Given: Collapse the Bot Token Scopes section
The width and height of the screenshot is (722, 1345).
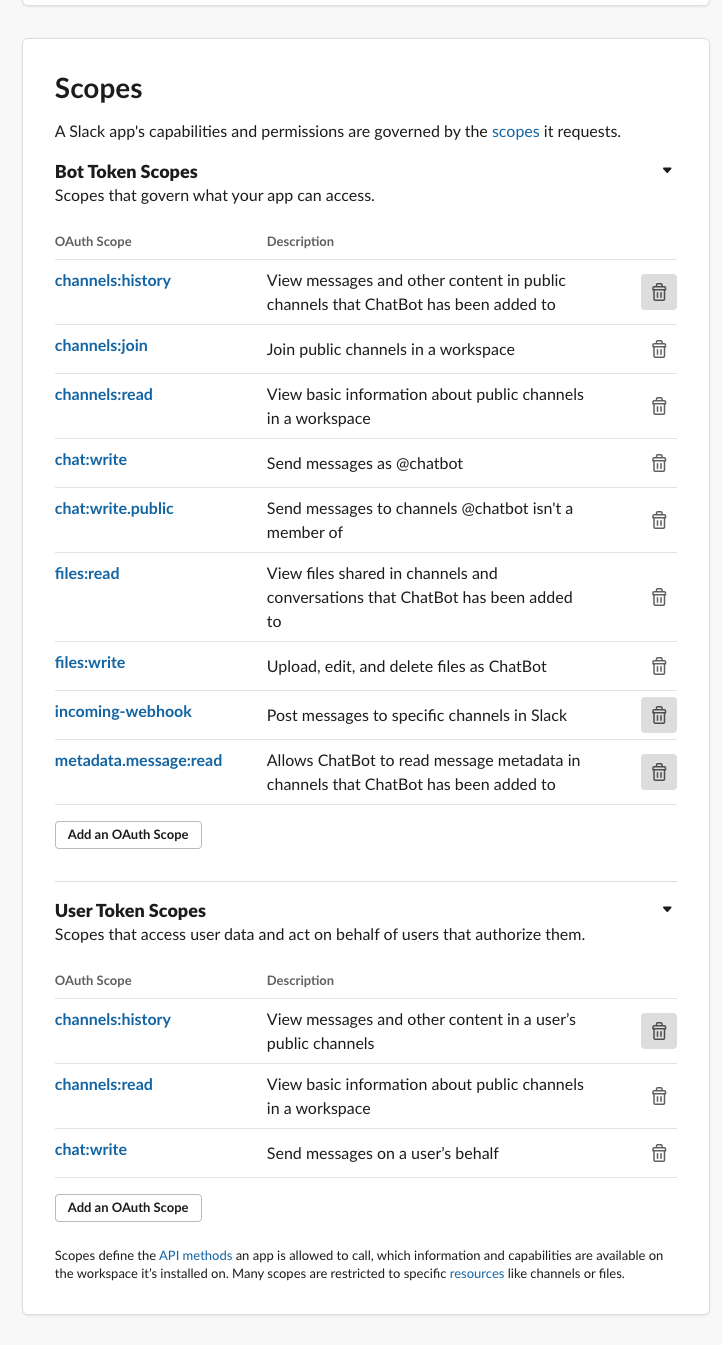Looking at the screenshot, I should (x=667, y=170).
